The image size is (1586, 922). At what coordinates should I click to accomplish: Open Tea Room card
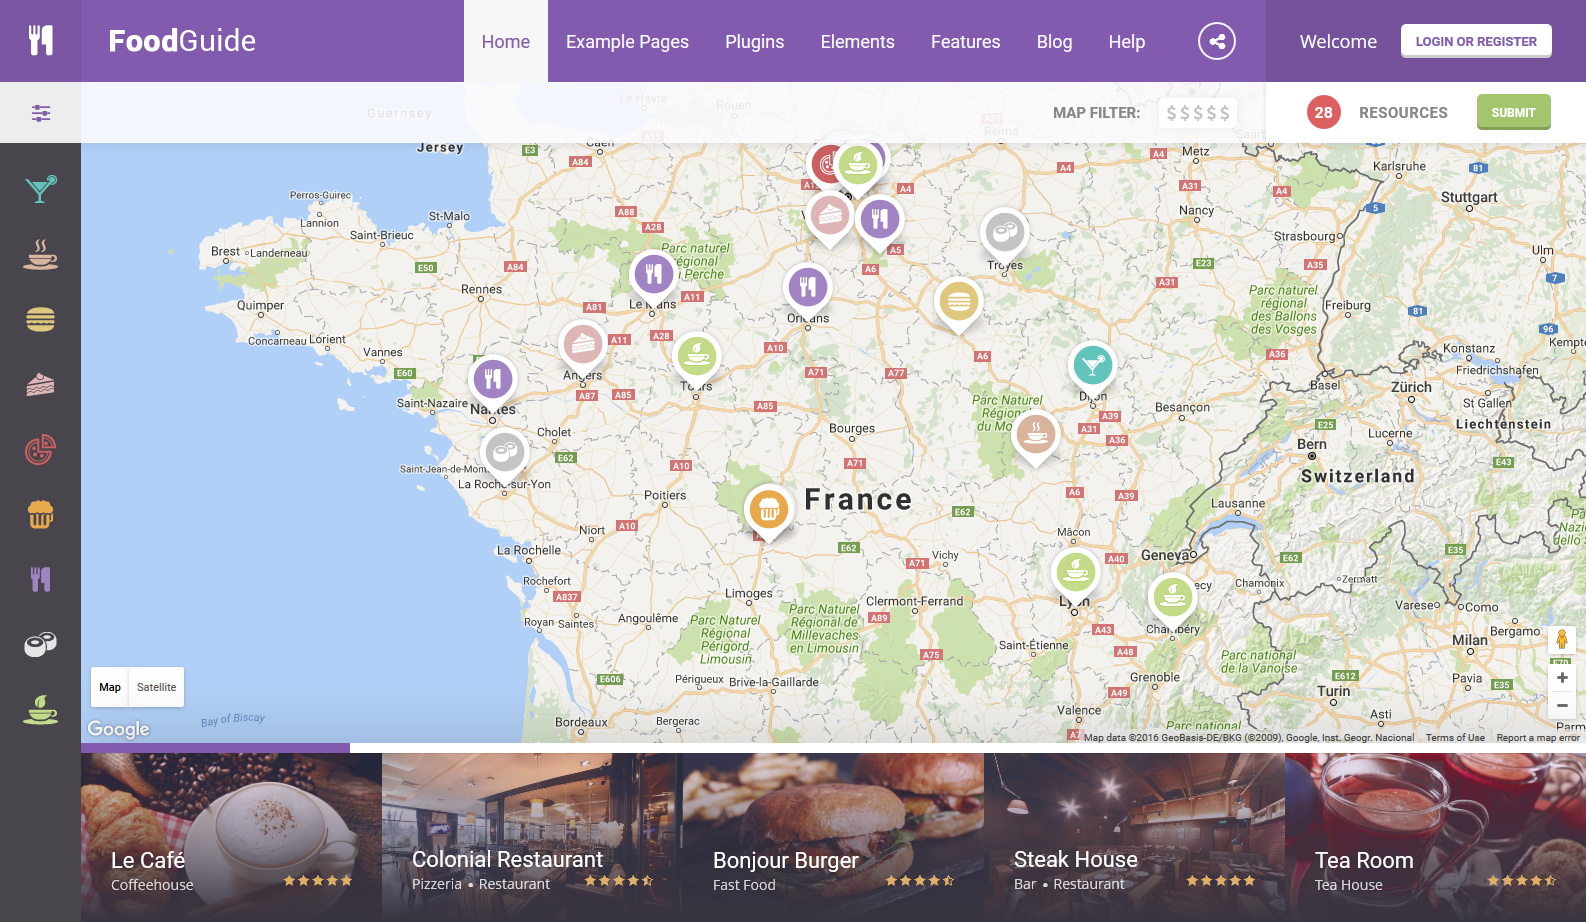[x=1435, y=837]
